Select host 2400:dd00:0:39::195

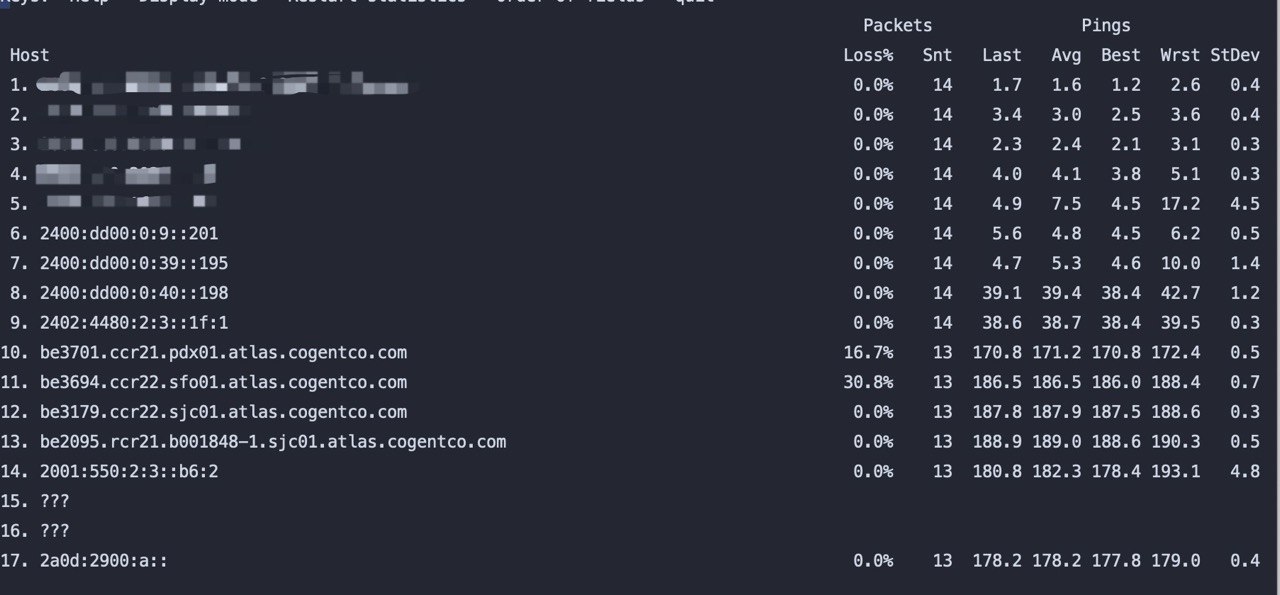[x=134, y=263]
